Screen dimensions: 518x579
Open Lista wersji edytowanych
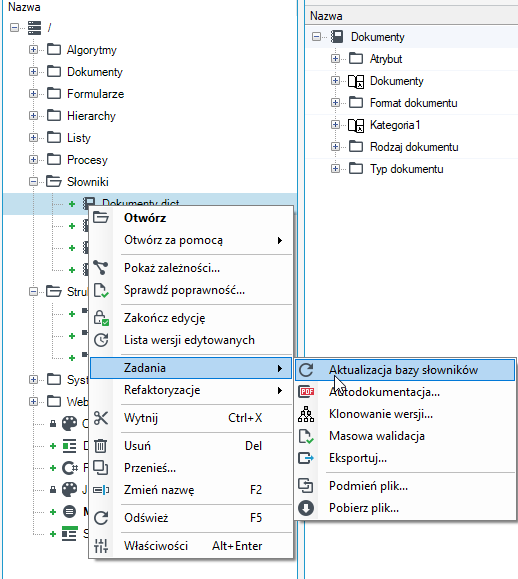pyautogui.click(x=191, y=340)
